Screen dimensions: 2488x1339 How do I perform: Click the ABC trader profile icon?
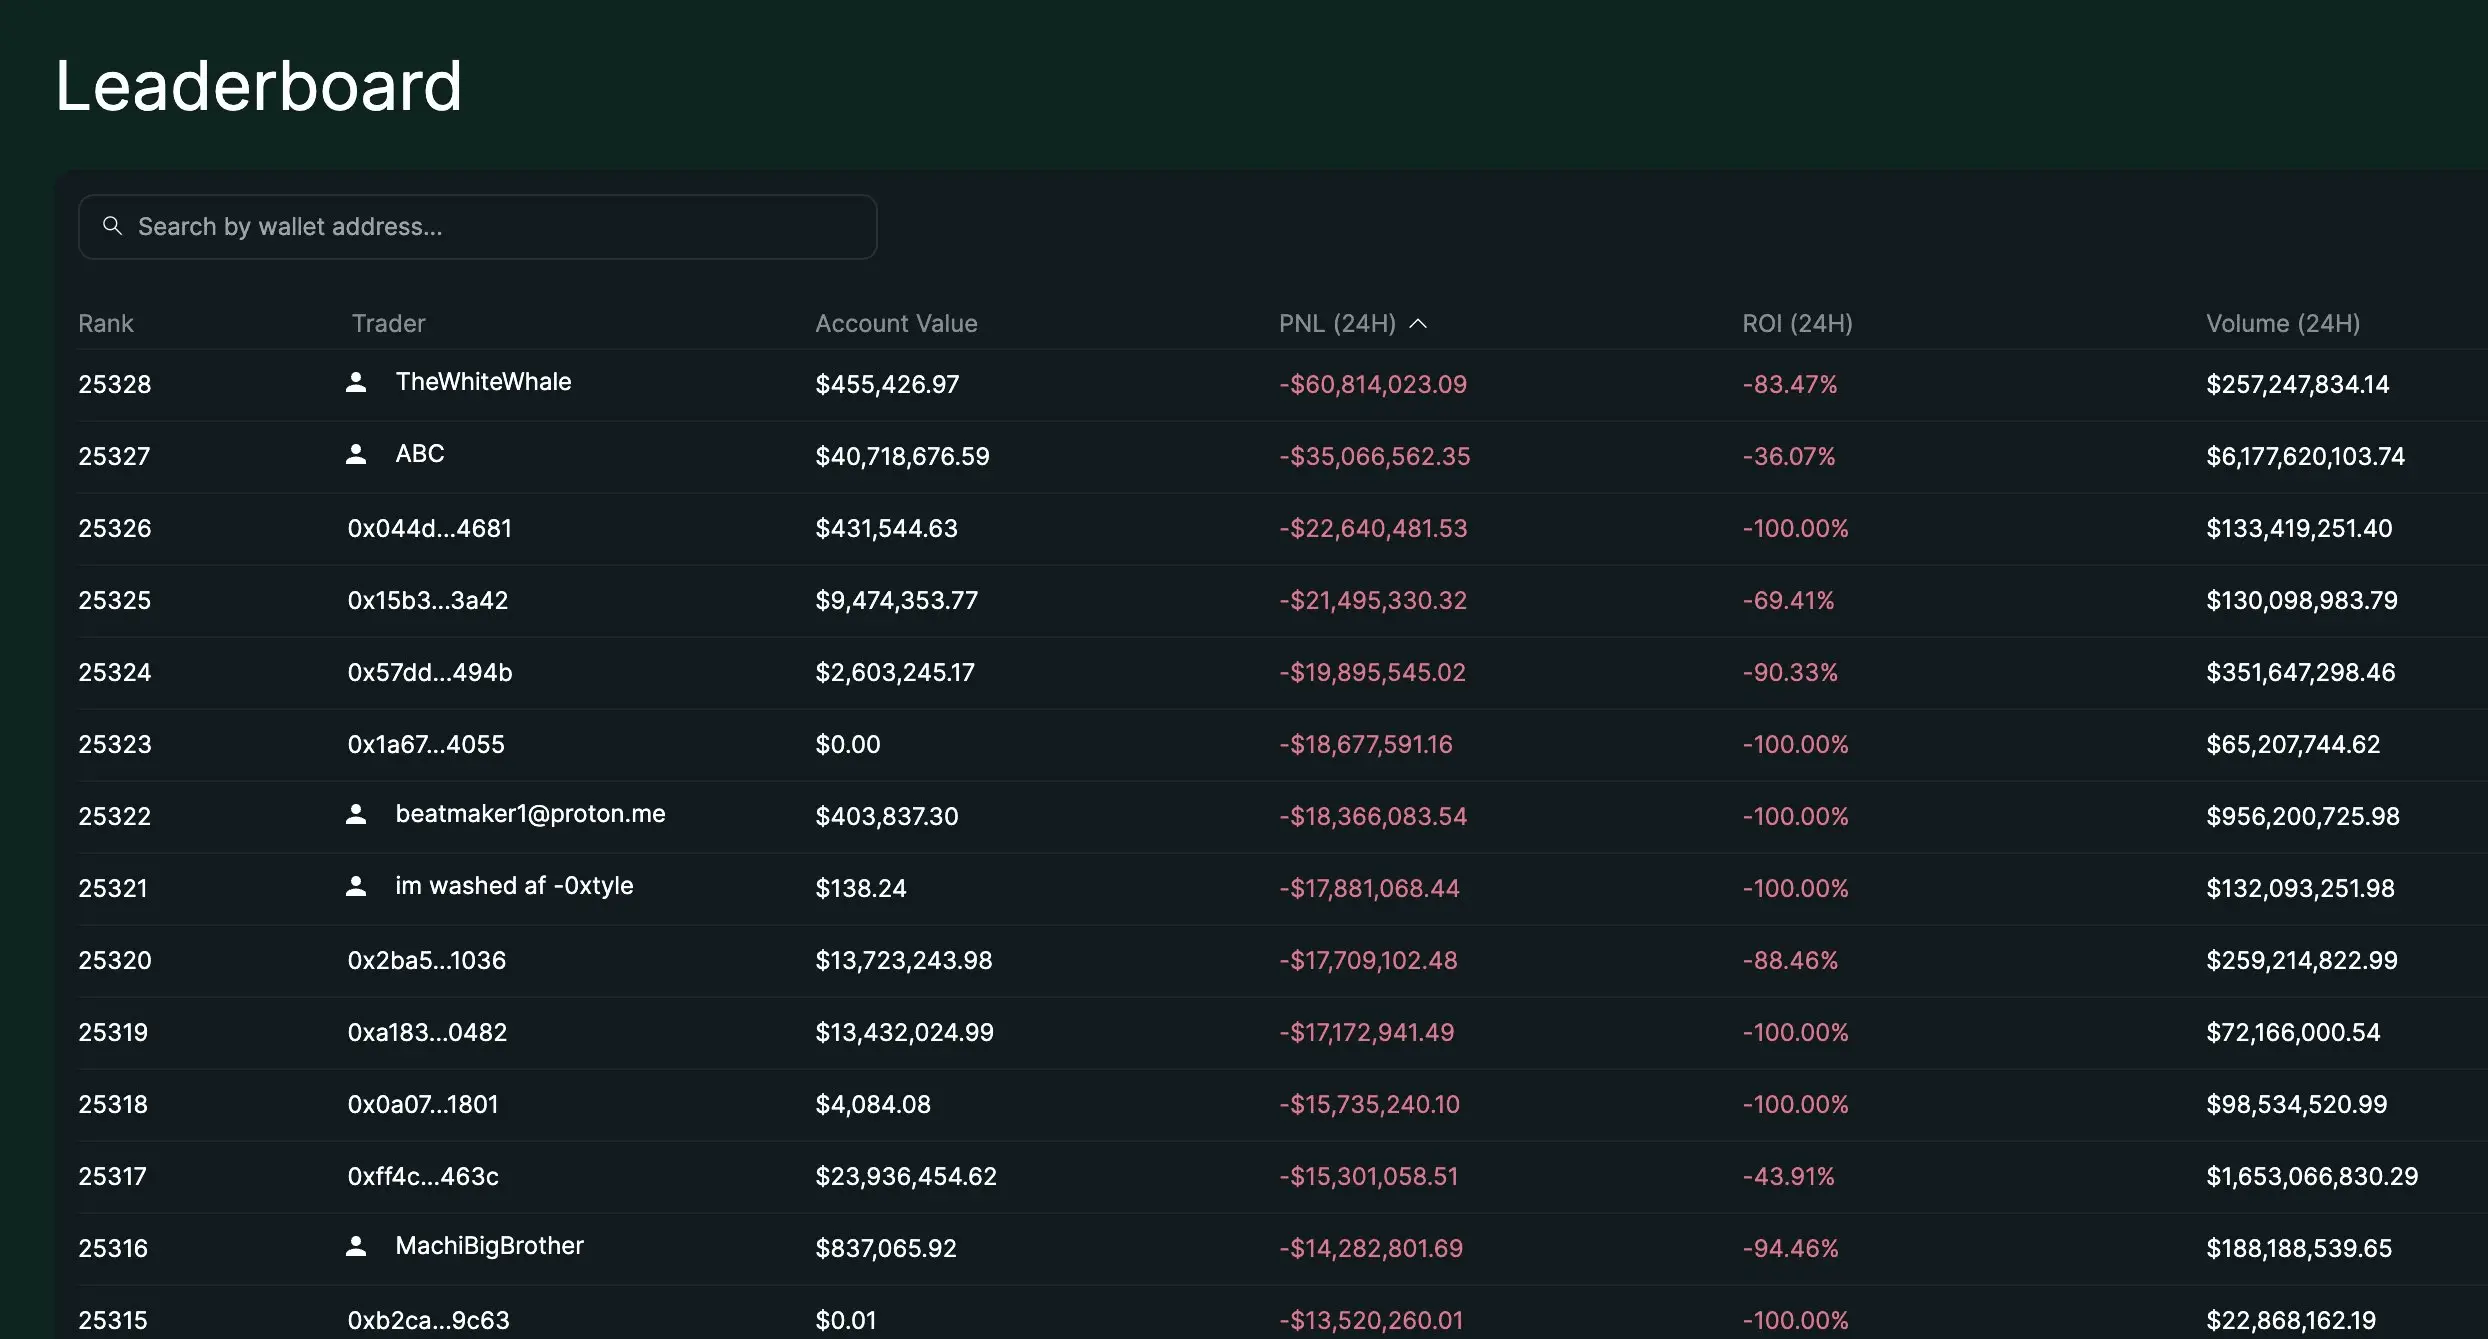click(x=356, y=454)
